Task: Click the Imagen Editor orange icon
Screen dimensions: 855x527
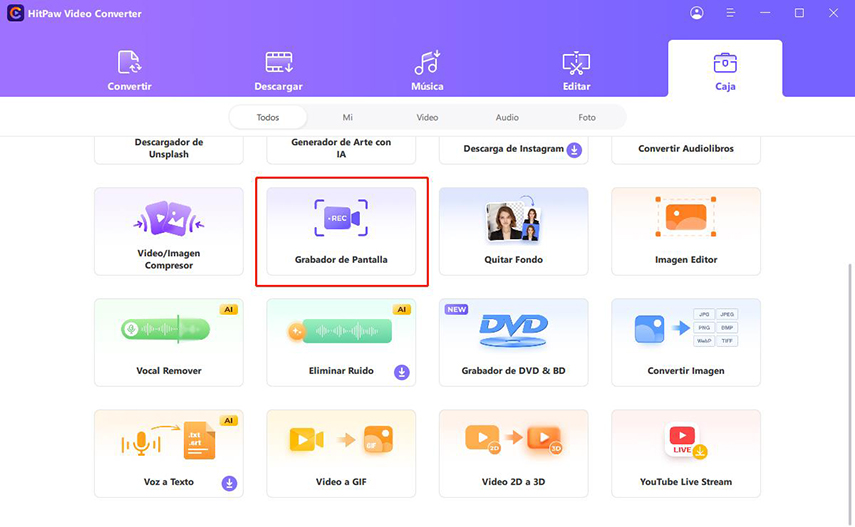Action: click(686, 217)
